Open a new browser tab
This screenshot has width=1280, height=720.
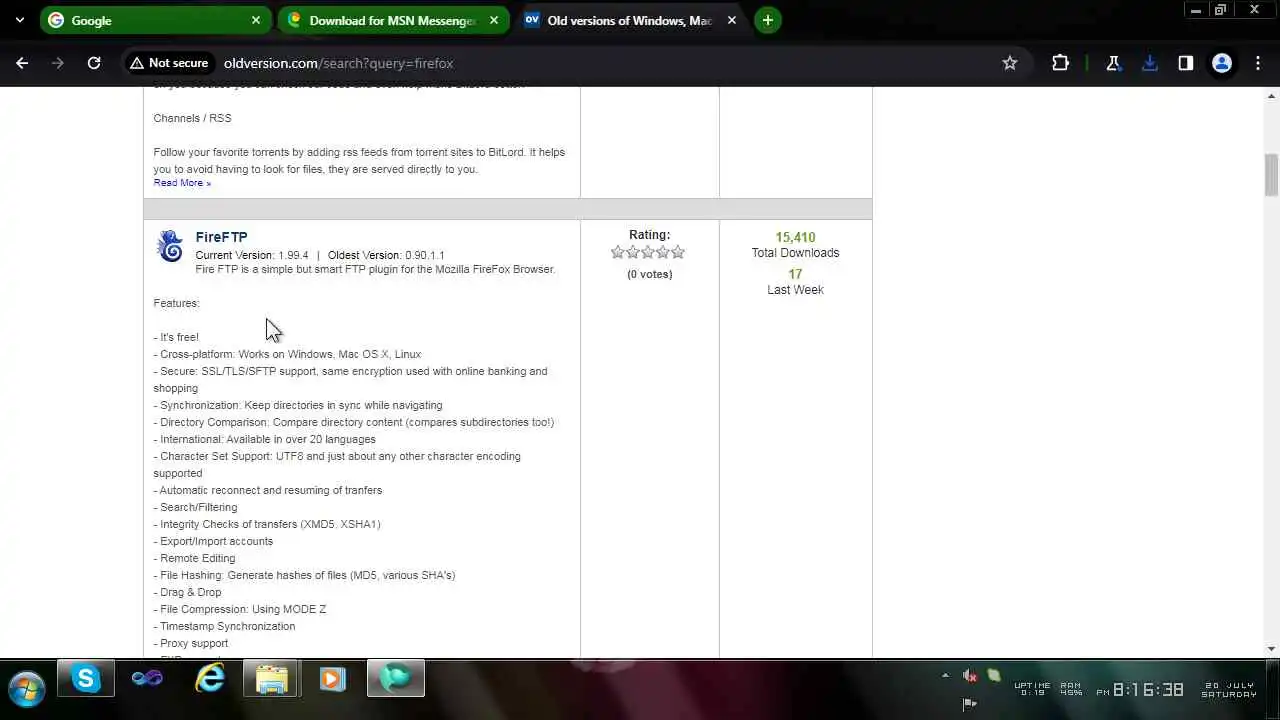(x=767, y=20)
